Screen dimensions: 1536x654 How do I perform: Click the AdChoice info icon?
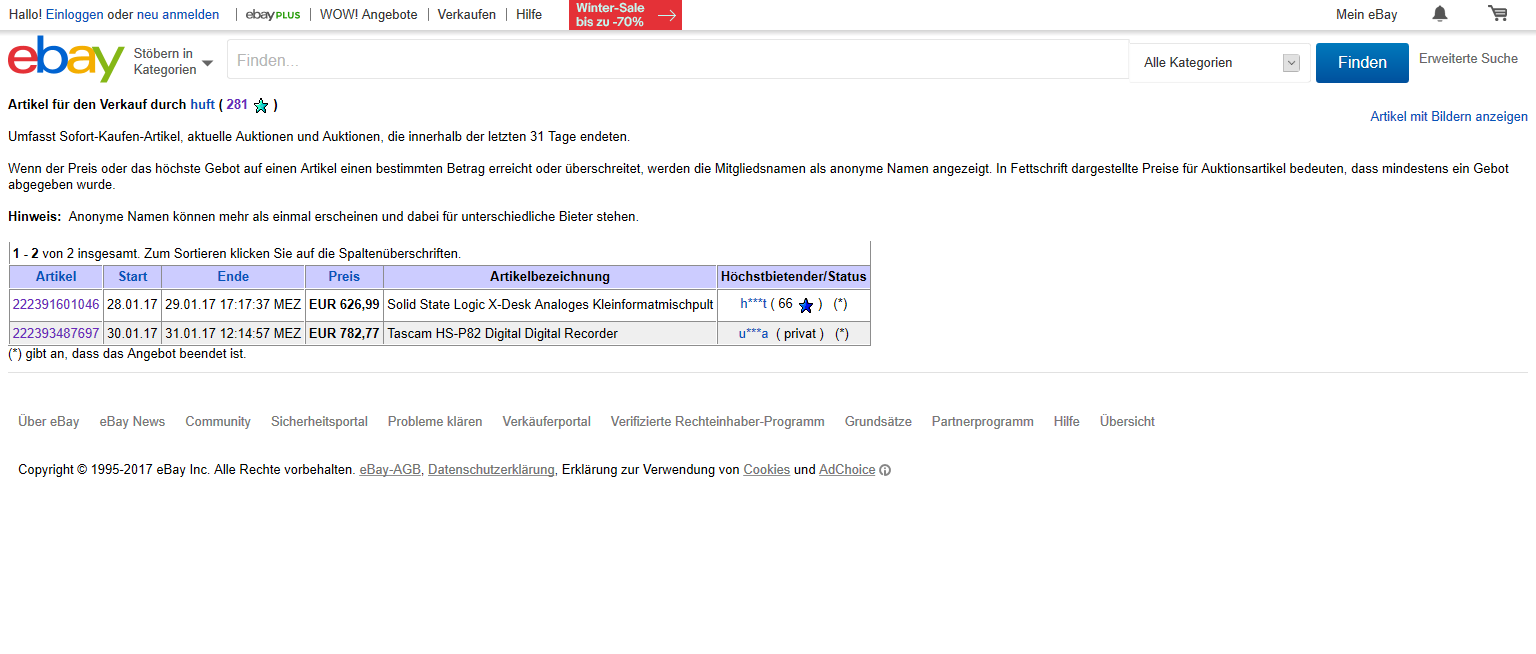pos(885,470)
